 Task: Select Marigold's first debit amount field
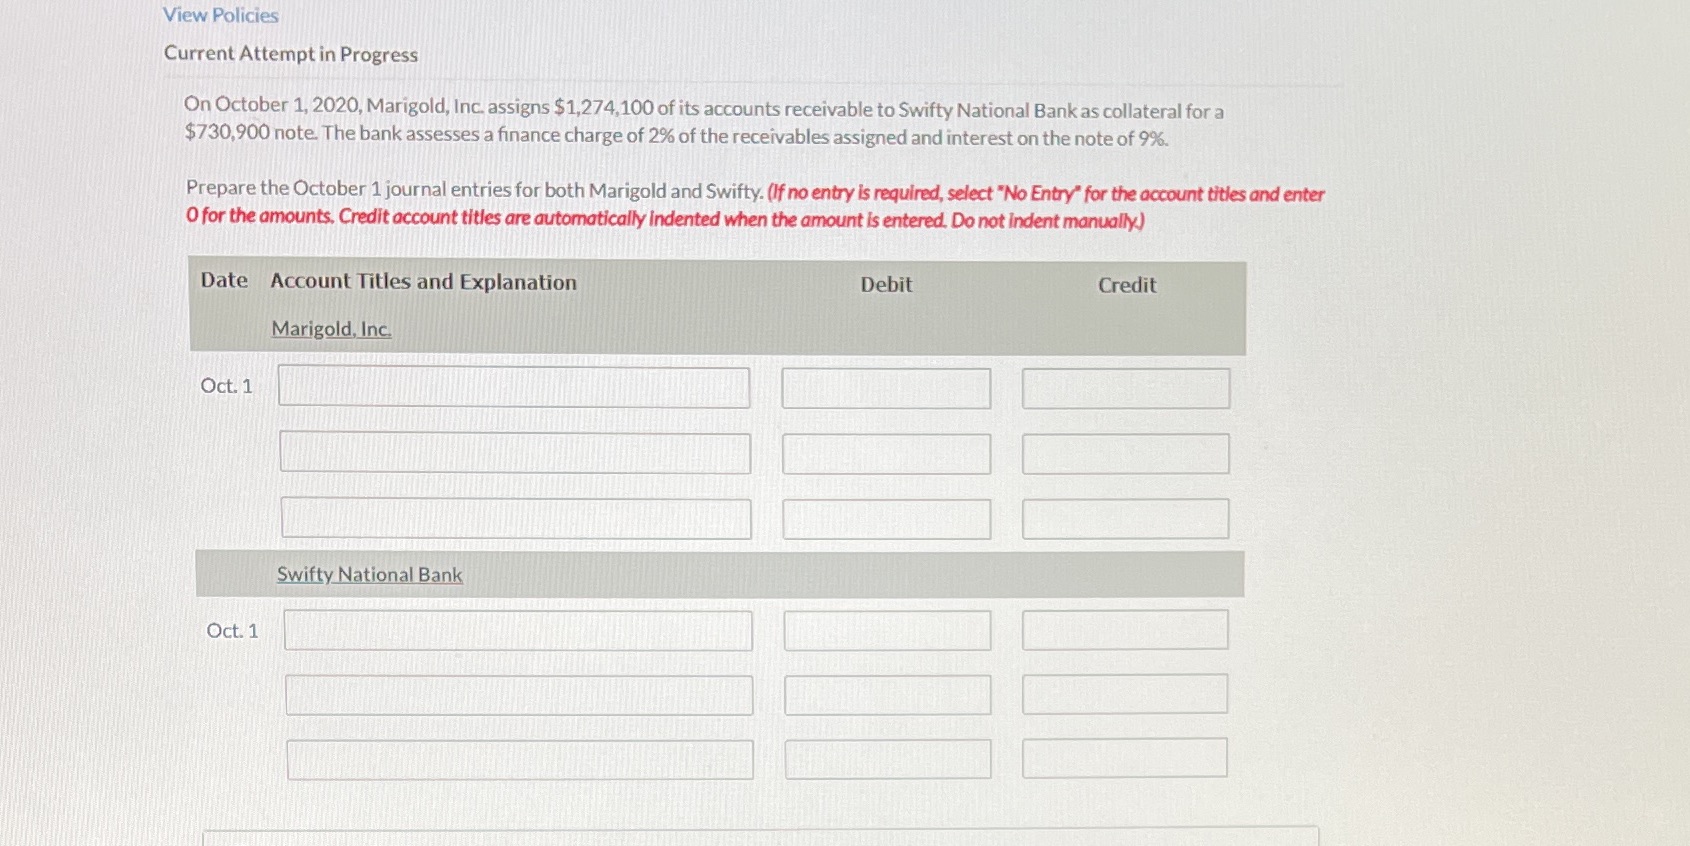[885, 388]
